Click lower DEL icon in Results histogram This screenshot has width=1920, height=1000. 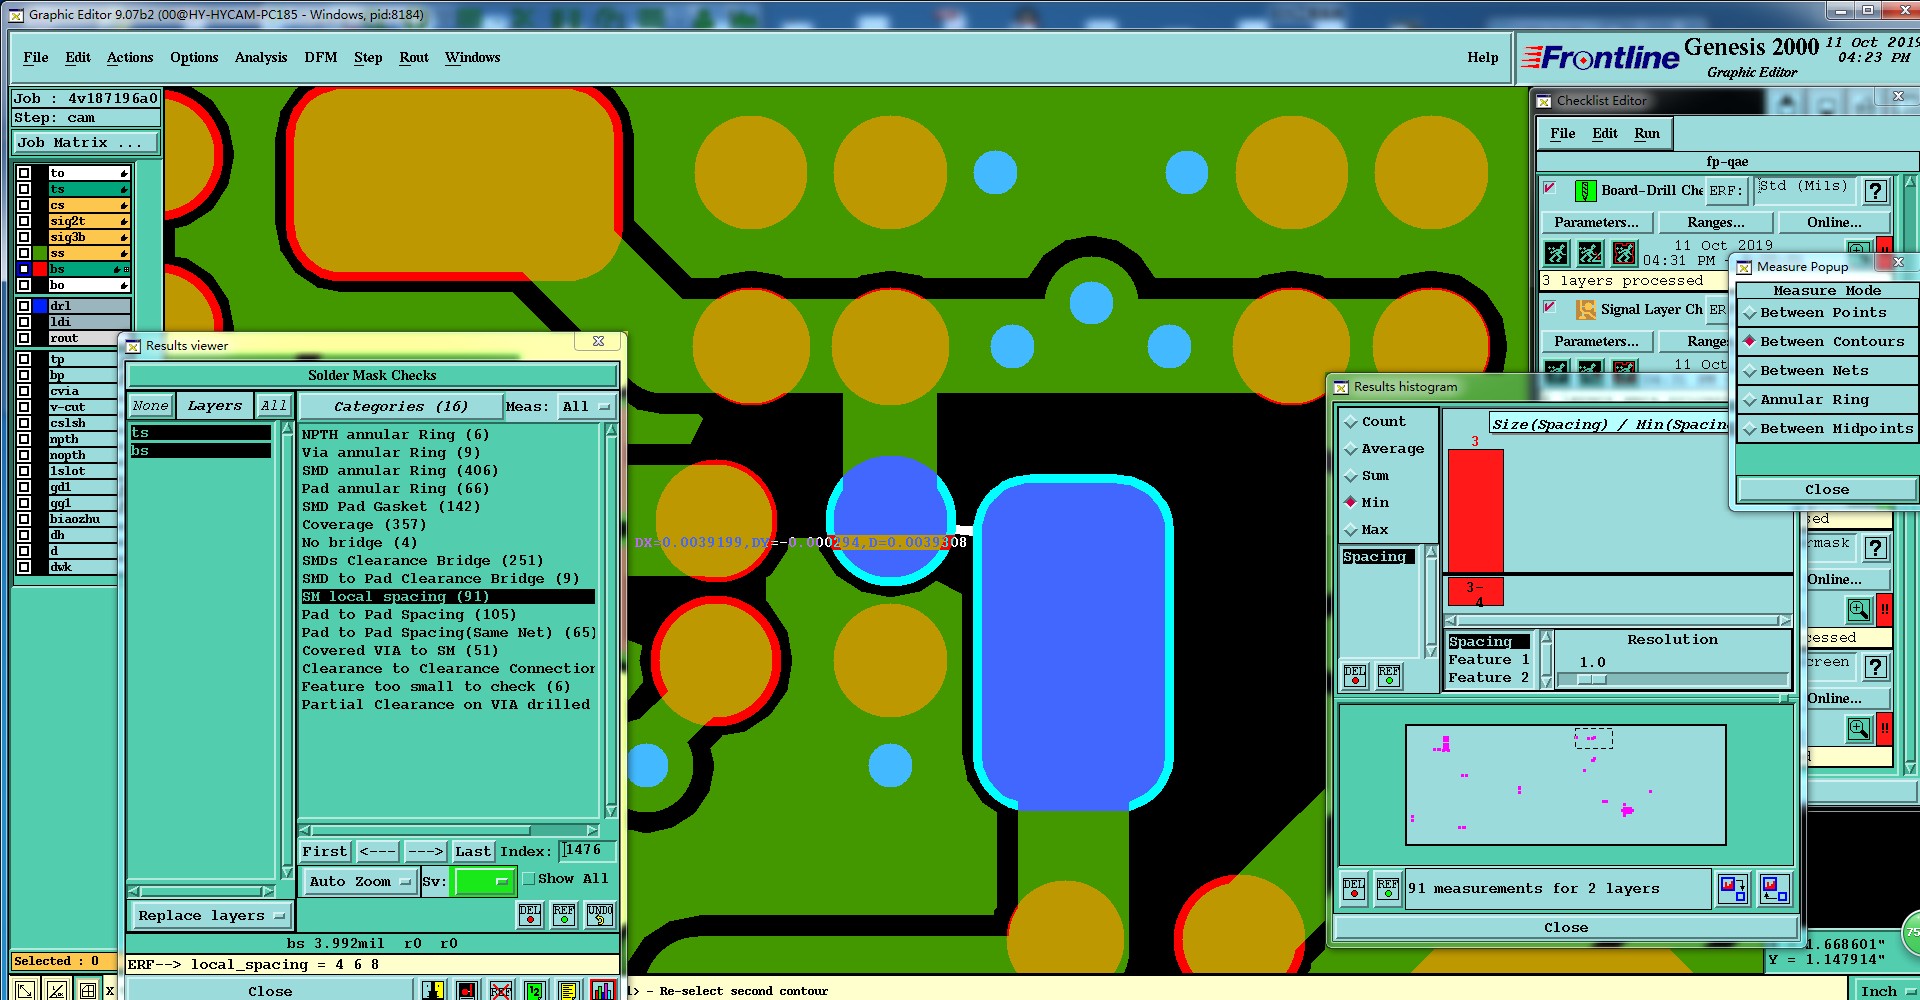[1354, 888]
